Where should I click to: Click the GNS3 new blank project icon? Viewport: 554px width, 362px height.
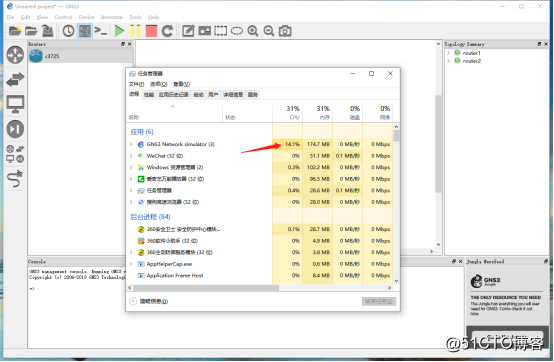(x=15, y=31)
